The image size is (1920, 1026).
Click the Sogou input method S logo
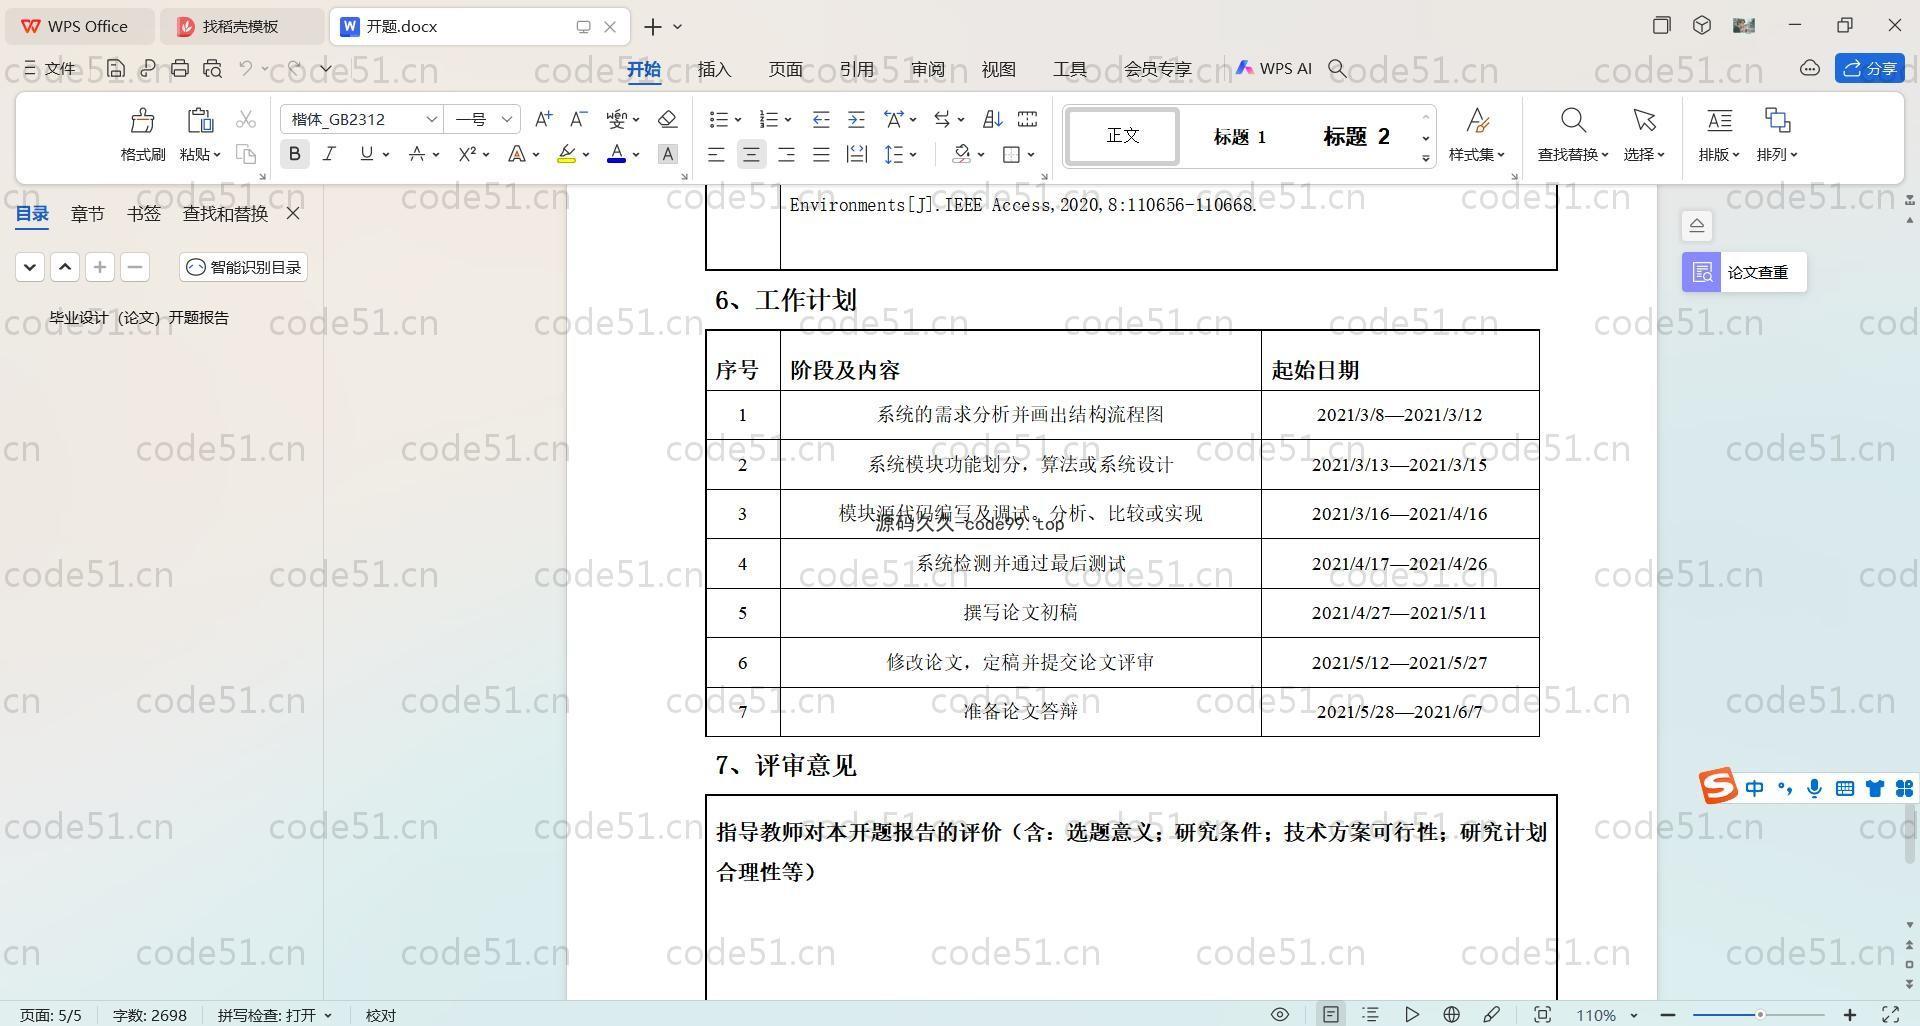1718,787
